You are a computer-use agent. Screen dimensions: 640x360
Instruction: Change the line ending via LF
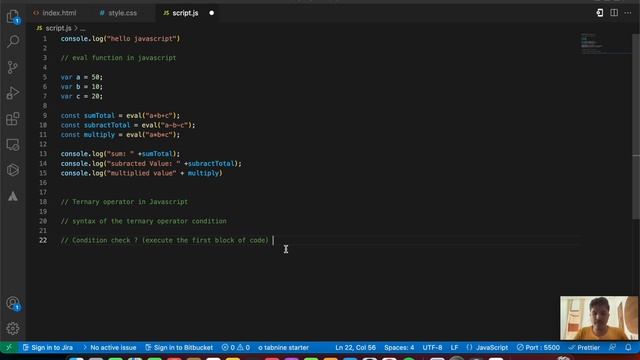[454, 348]
